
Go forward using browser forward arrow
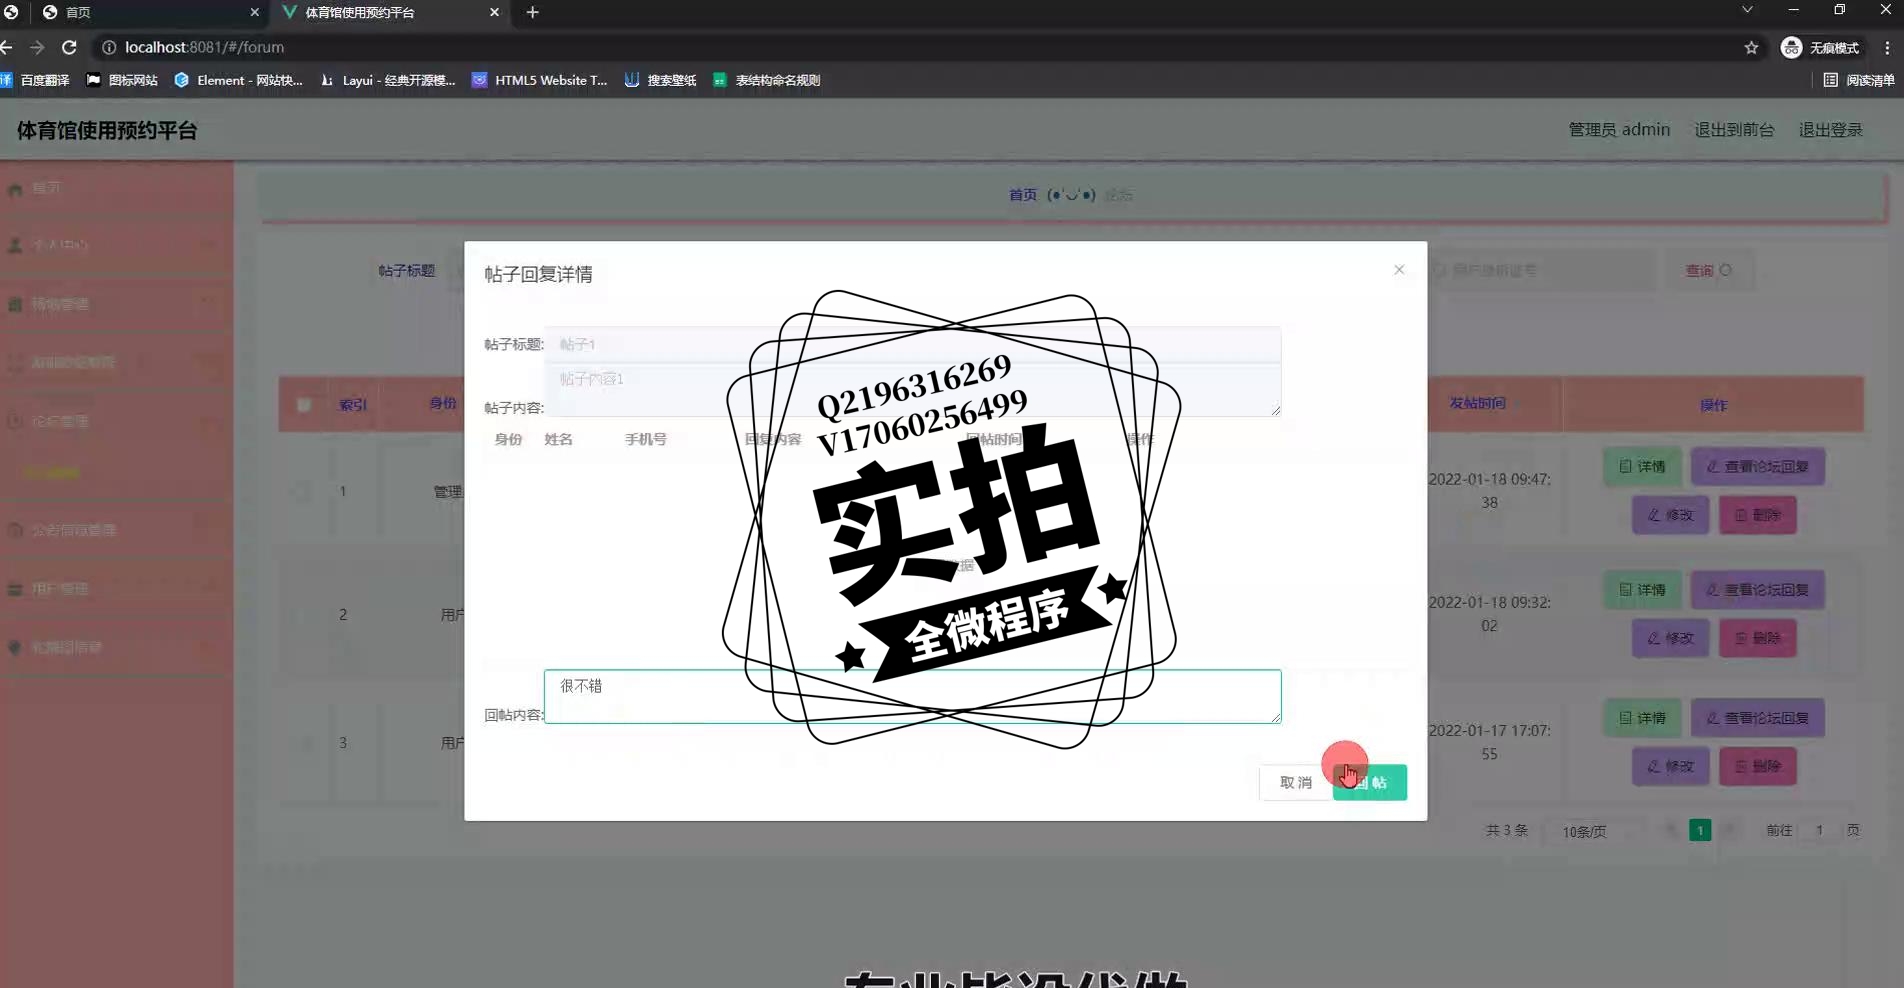click(37, 47)
